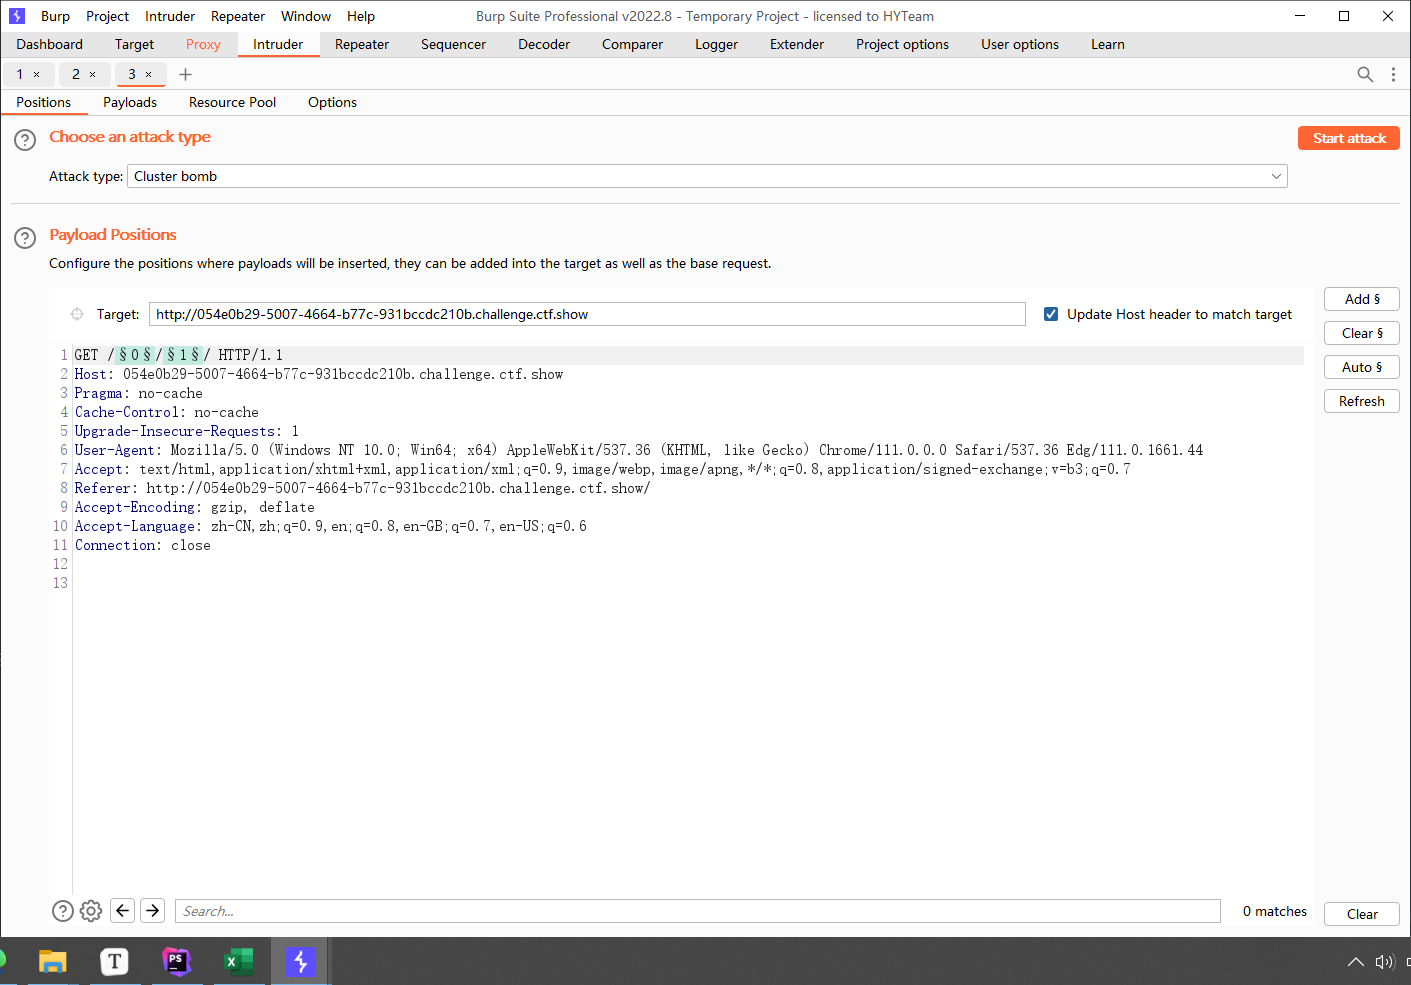Screen dimensions: 1411x985
Task: Switch to the Sequencer tab
Action: tap(453, 44)
